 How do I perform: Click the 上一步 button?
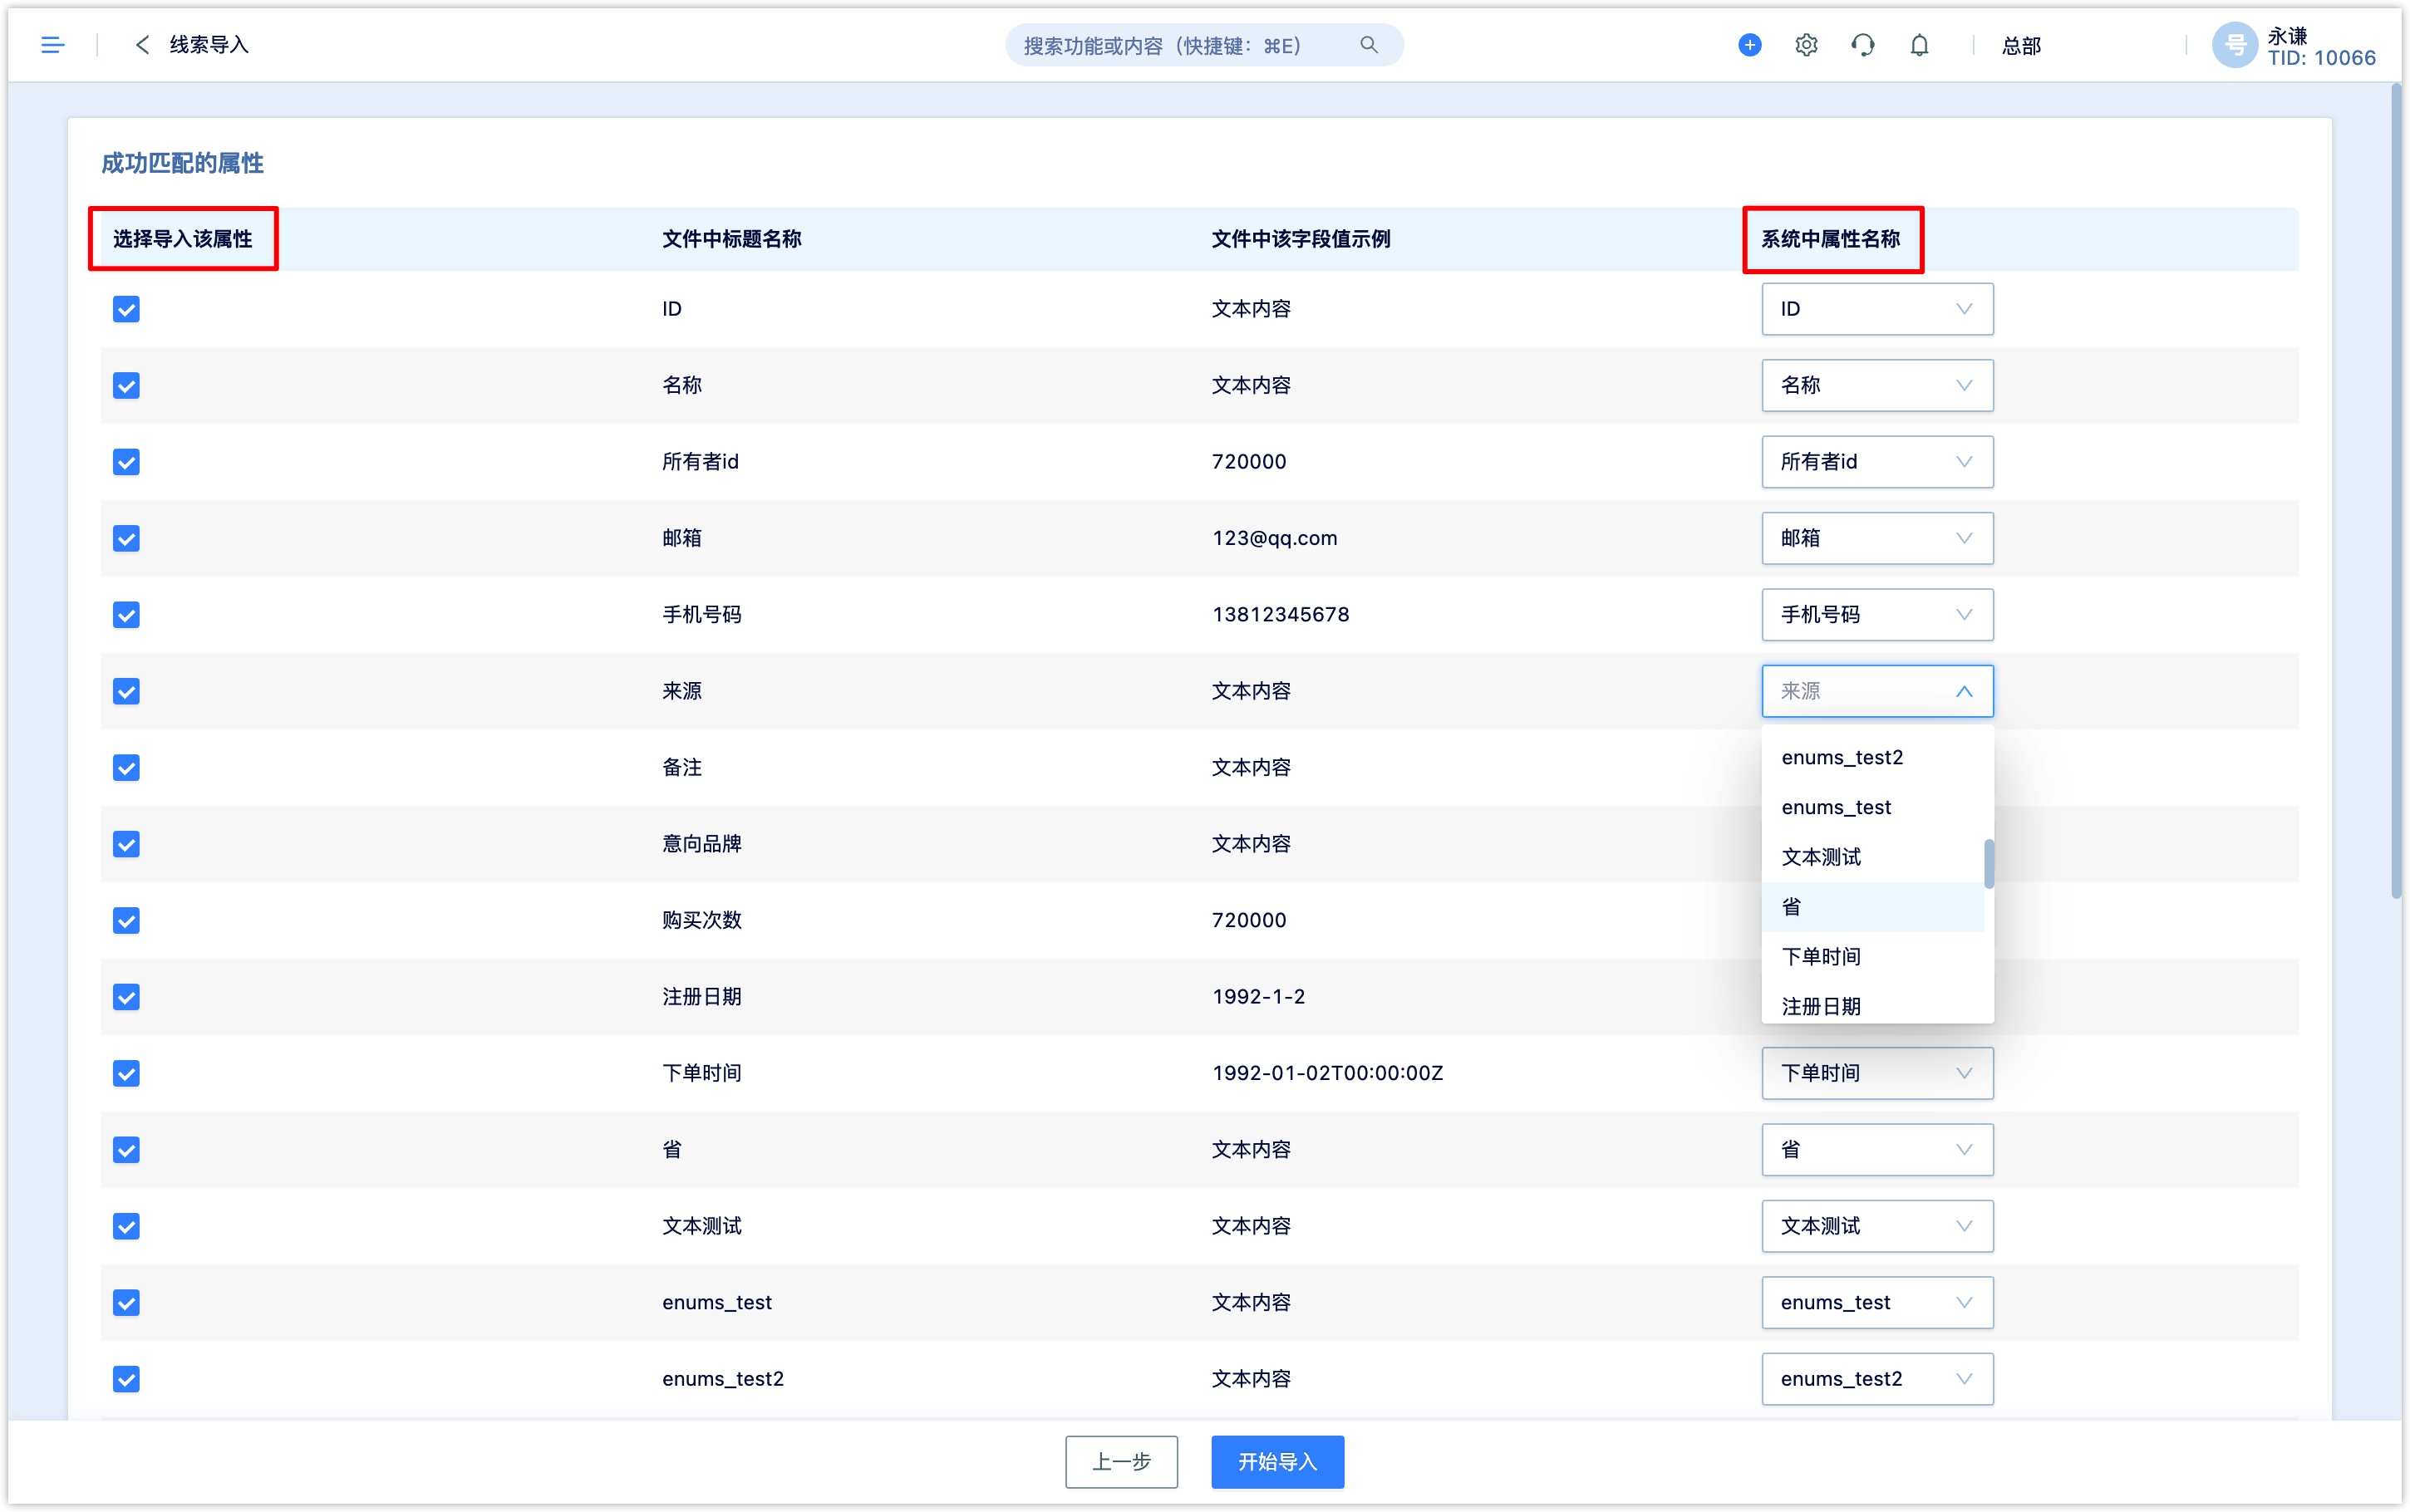click(x=1121, y=1462)
